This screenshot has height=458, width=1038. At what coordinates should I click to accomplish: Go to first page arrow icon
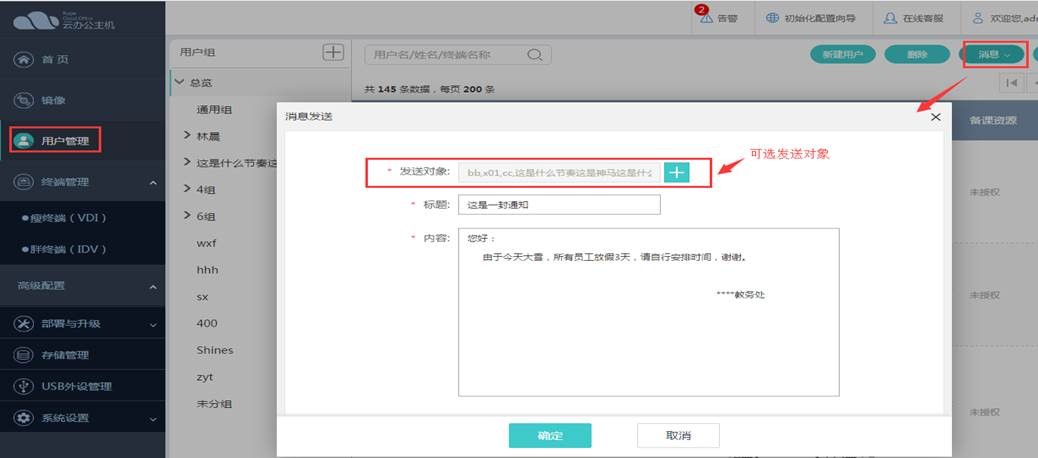pyautogui.click(x=1012, y=83)
